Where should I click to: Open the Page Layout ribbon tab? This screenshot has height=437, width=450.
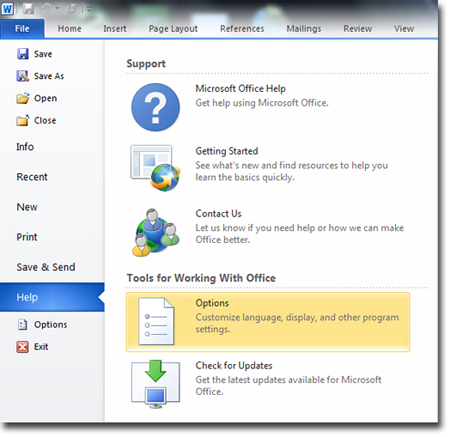click(173, 29)
